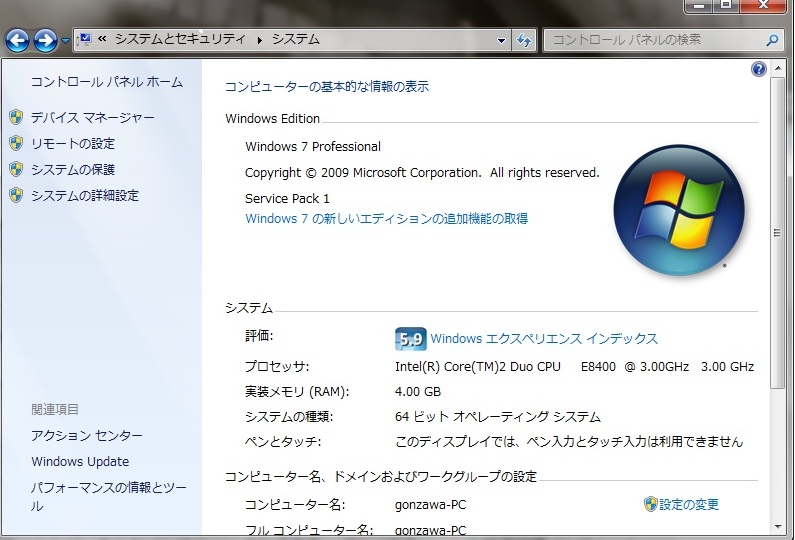Select システム breadcrumb in address bar
The image size is (795, 540).
(x=296, y=39)
